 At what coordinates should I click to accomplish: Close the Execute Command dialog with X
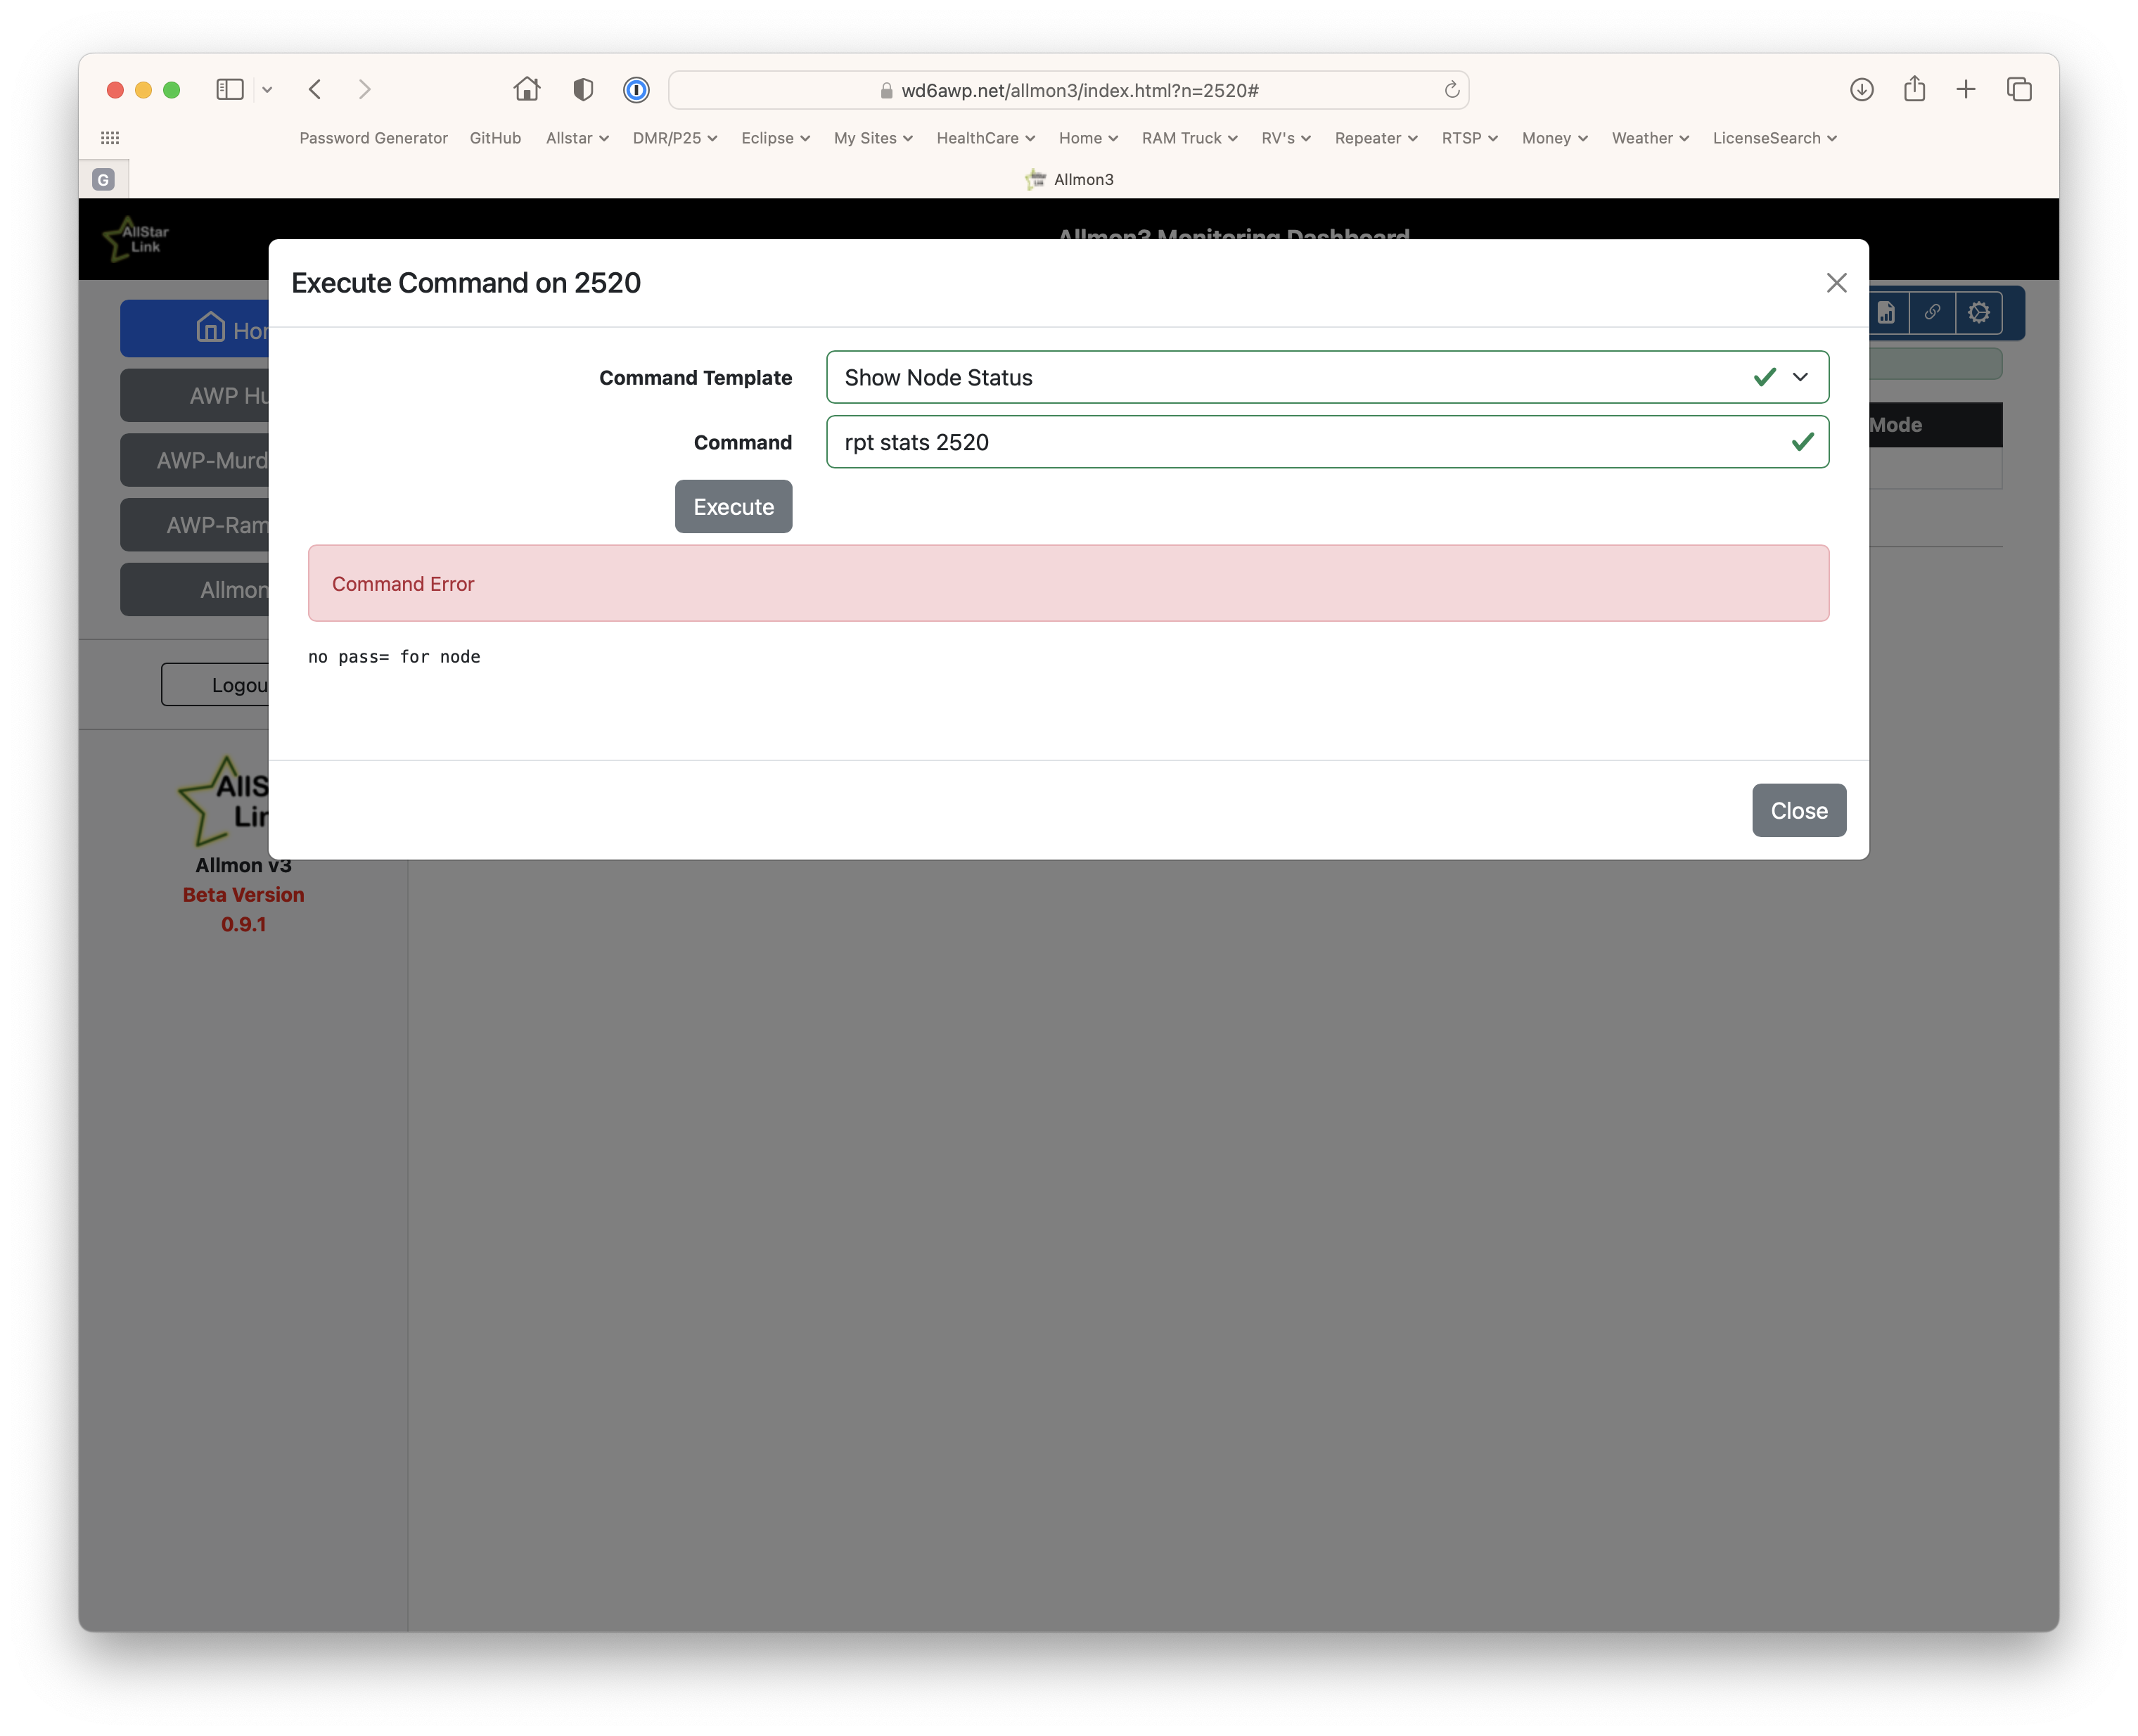[x=1836, y=283]
